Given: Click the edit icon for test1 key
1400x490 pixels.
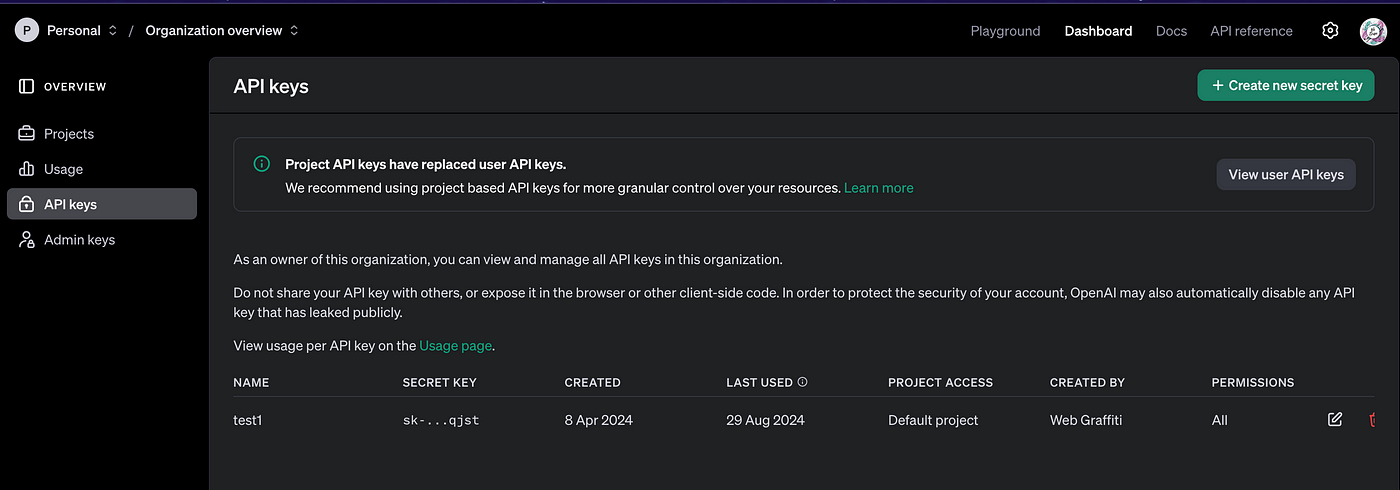Looking at the screenshot, I should pos(1335,420).
